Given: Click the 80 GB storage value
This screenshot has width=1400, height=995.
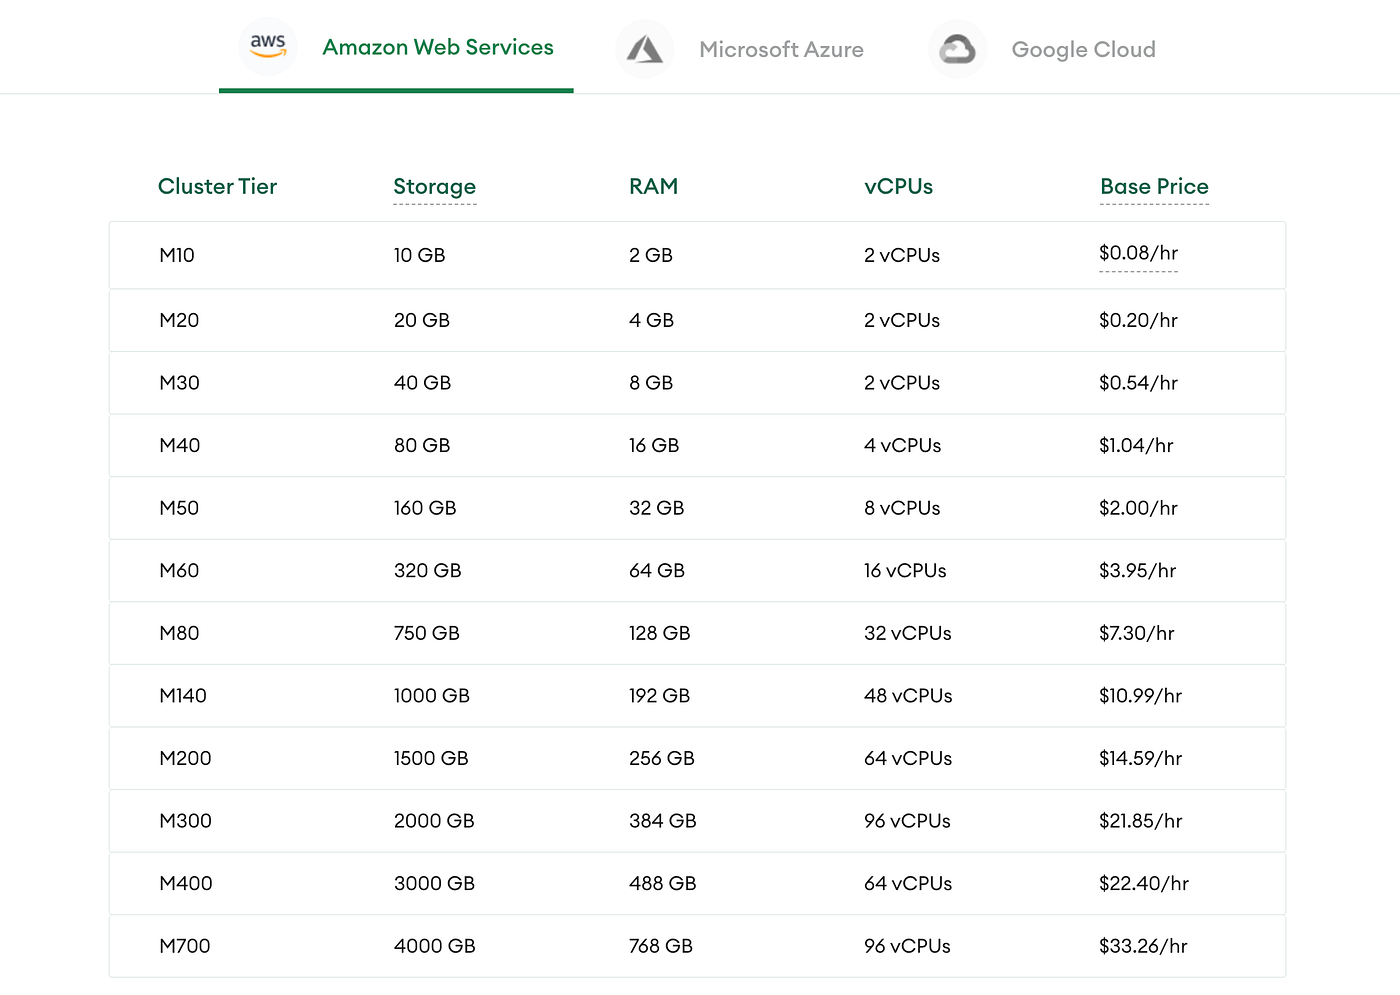Looking at the screenshot, I should click(422, 445).
